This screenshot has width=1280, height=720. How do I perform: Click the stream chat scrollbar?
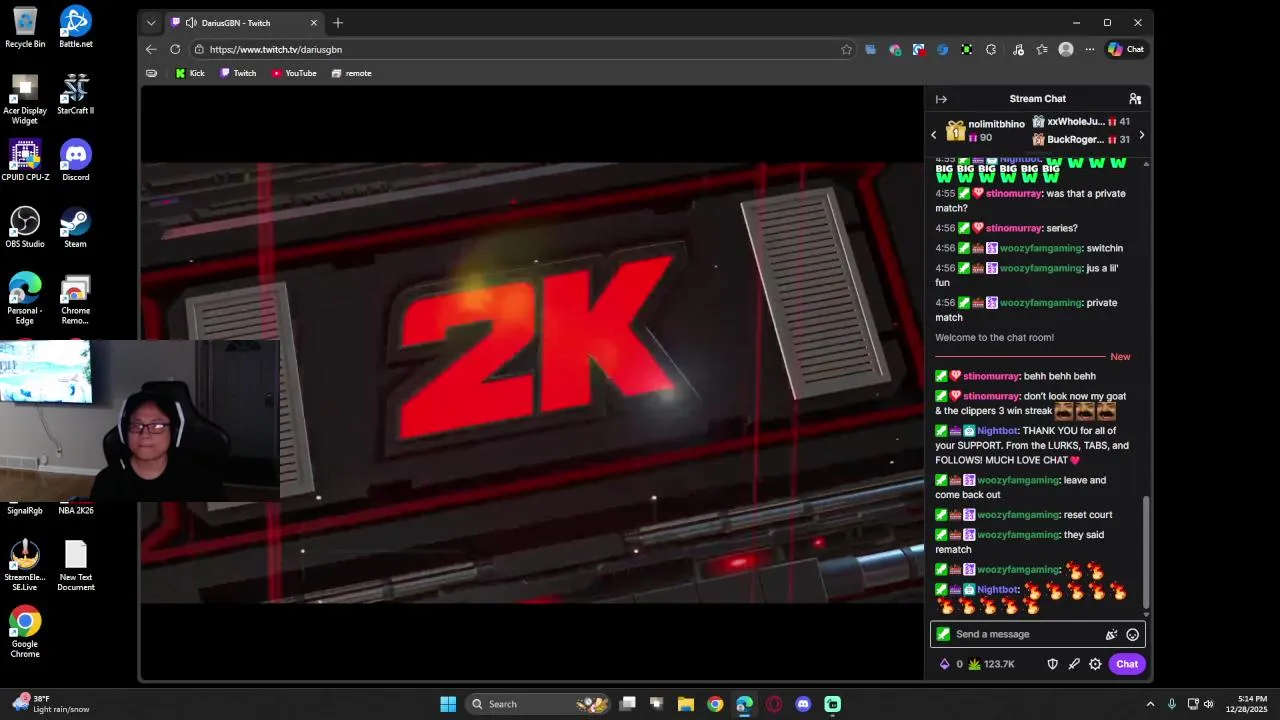1146,552
